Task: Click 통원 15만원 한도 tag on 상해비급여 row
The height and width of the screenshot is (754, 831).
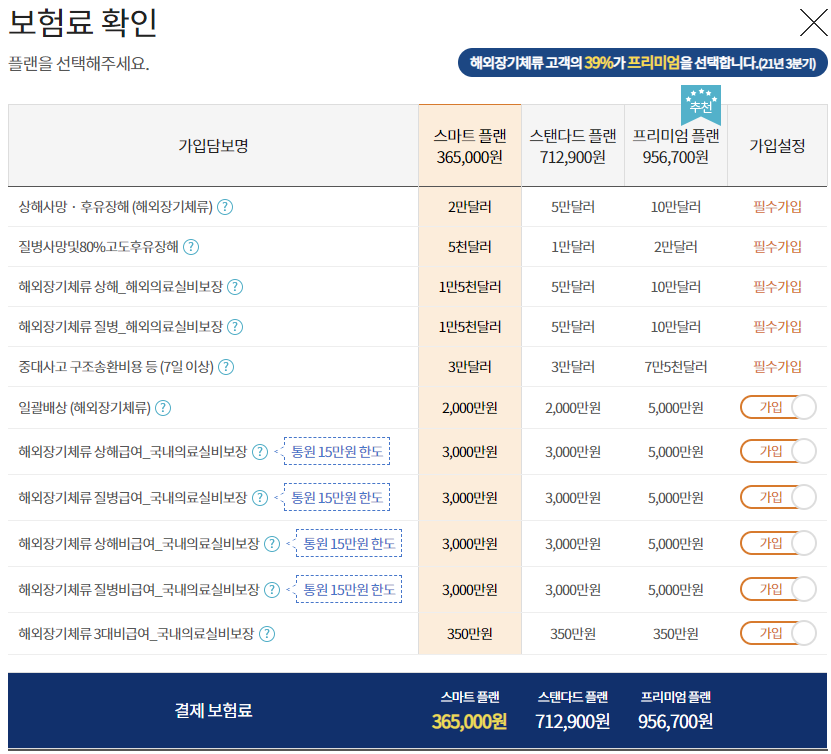Action: [349, 544]
